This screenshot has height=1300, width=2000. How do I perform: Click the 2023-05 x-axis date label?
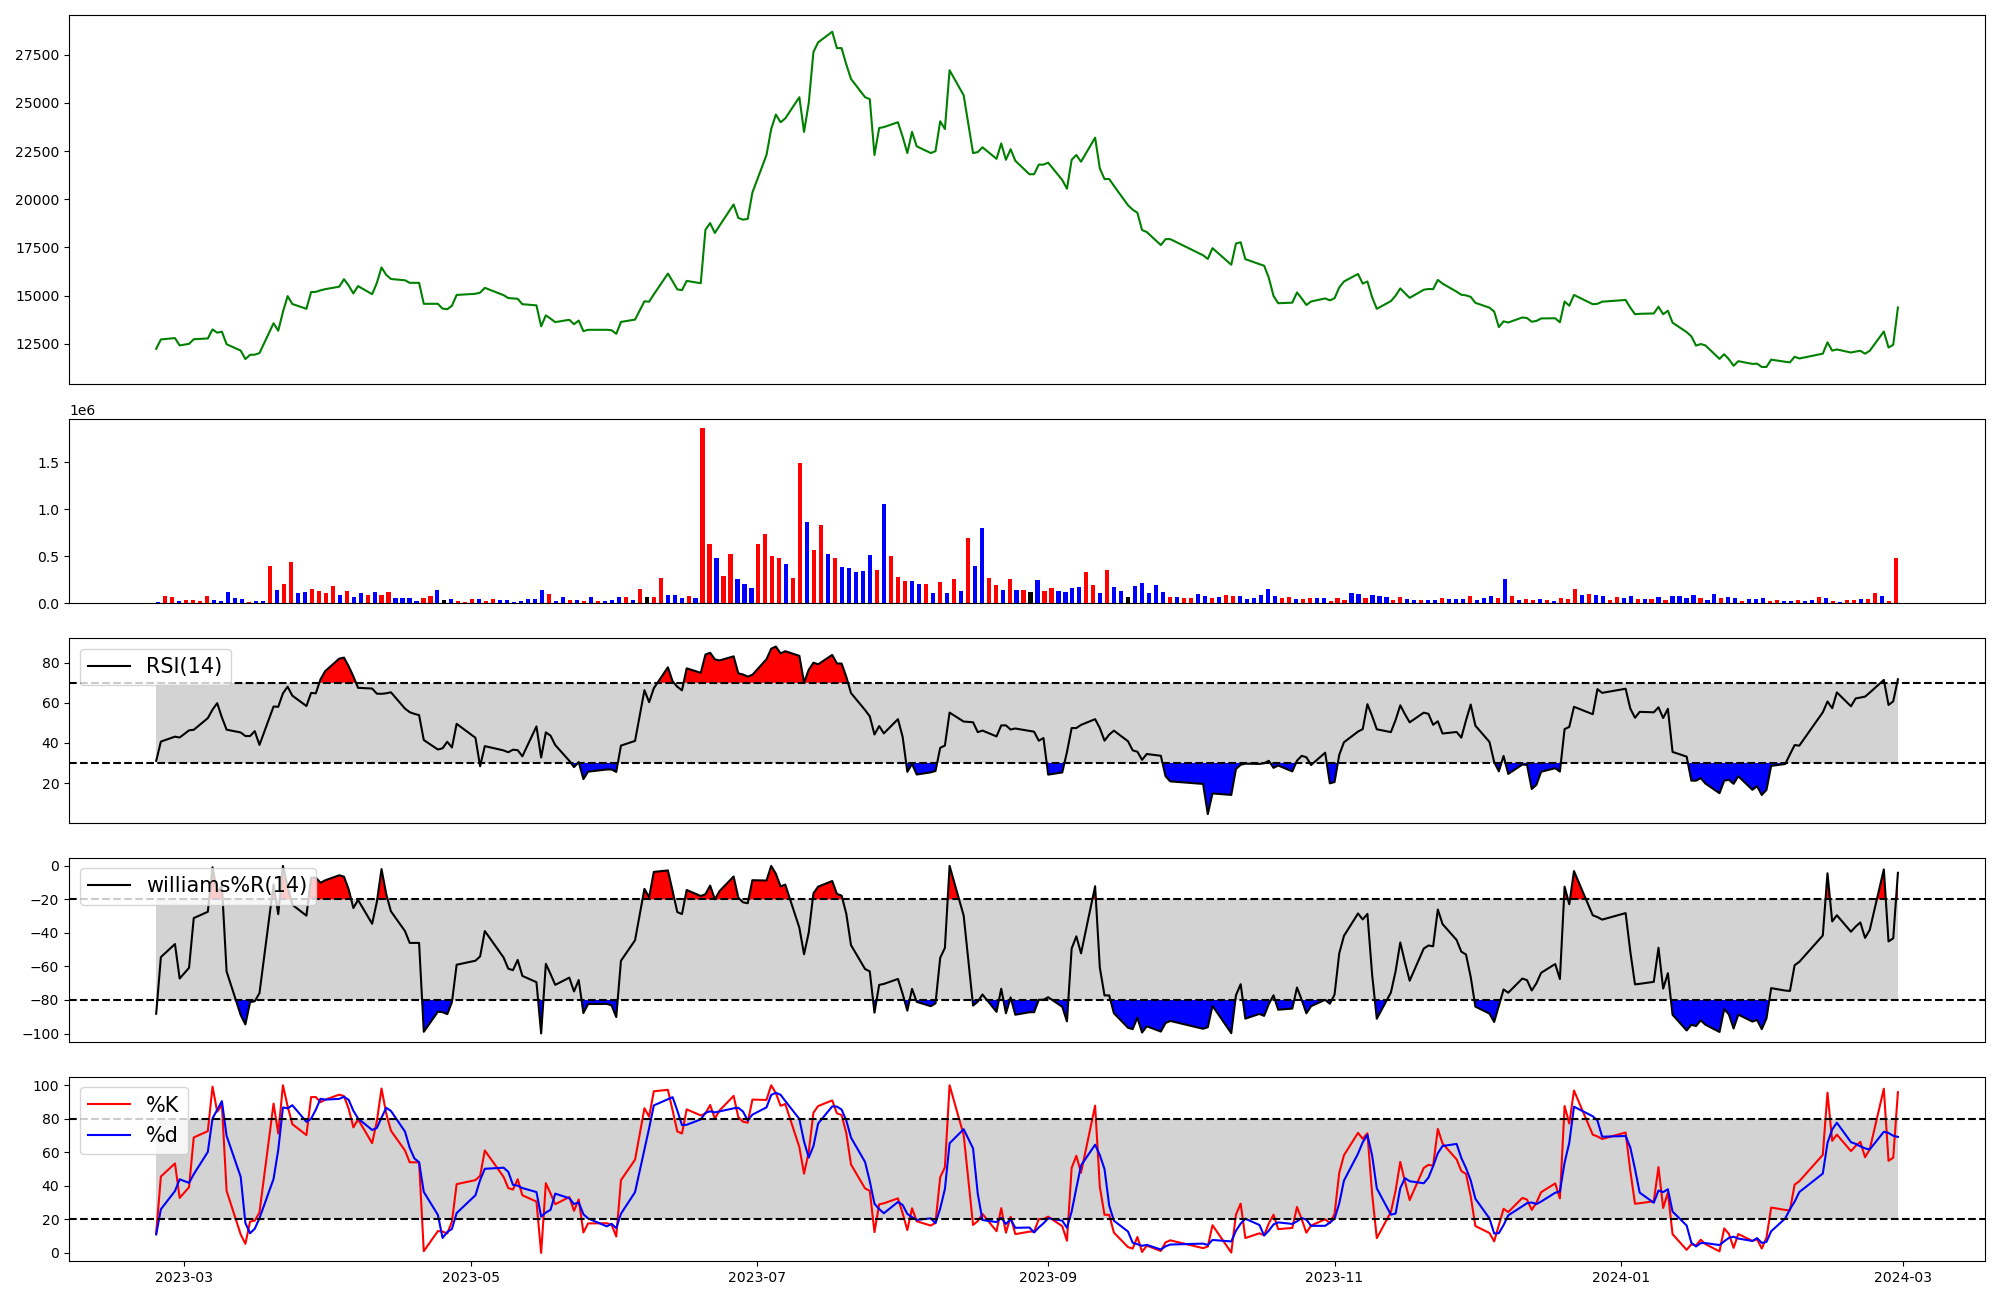point(470,1277)
